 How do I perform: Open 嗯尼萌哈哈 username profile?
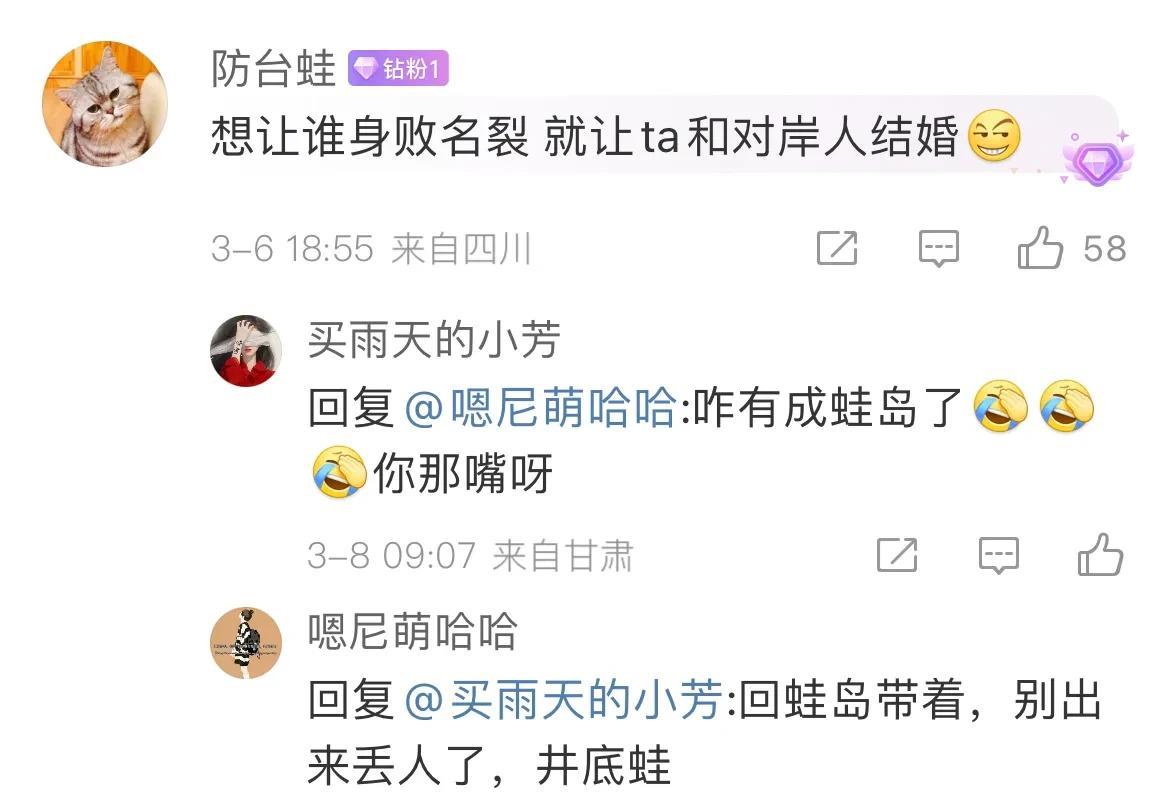click(413, 632)
